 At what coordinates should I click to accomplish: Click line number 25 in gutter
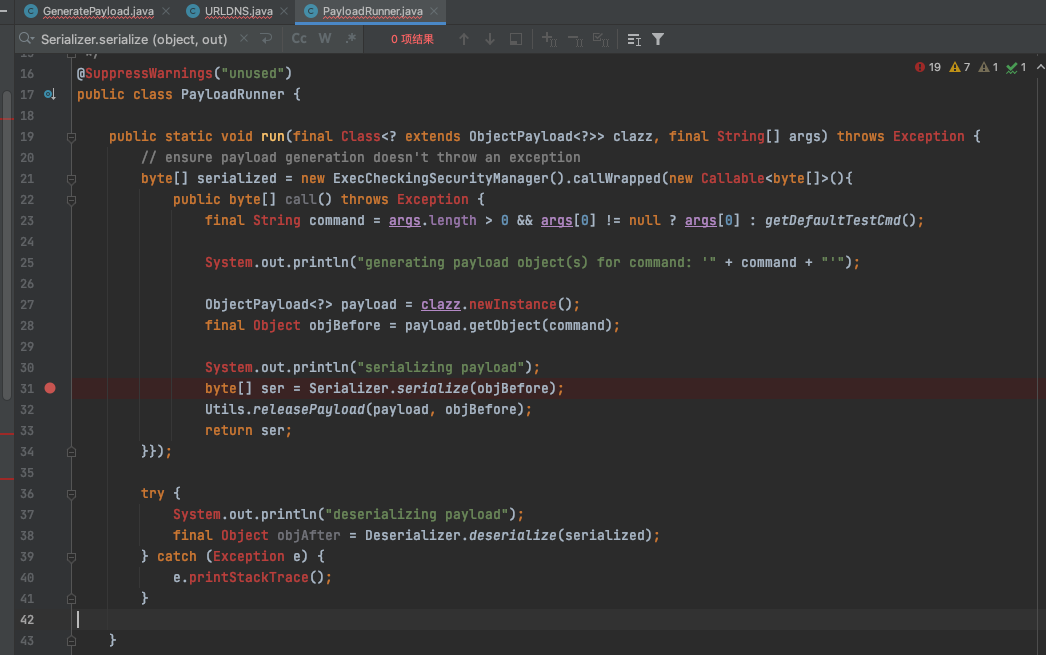click(x=27, y=263)
